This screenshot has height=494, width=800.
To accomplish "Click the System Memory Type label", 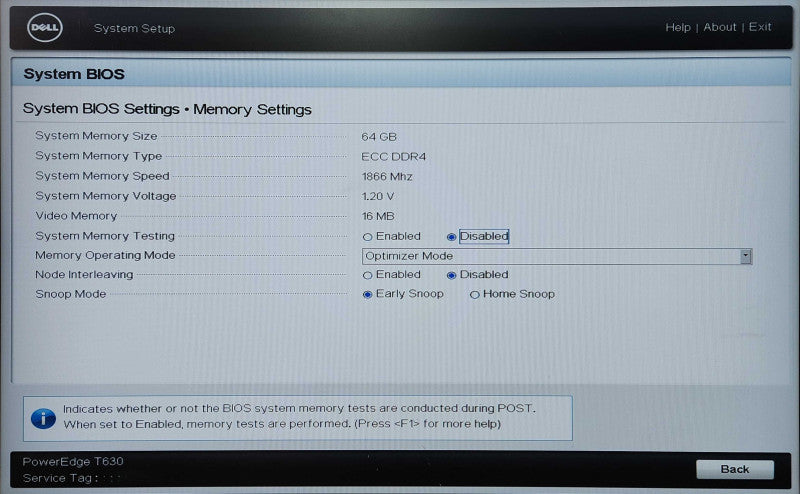I will point(98,156).
